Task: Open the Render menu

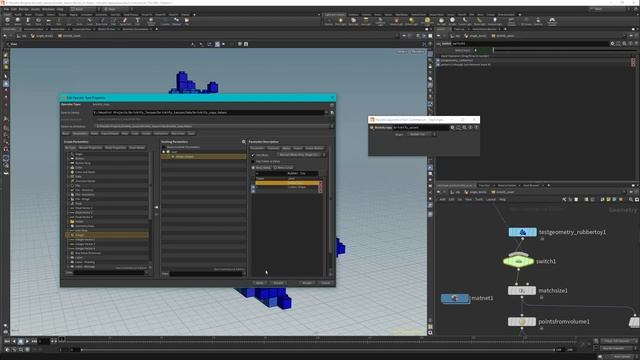Action: [24, 9]
